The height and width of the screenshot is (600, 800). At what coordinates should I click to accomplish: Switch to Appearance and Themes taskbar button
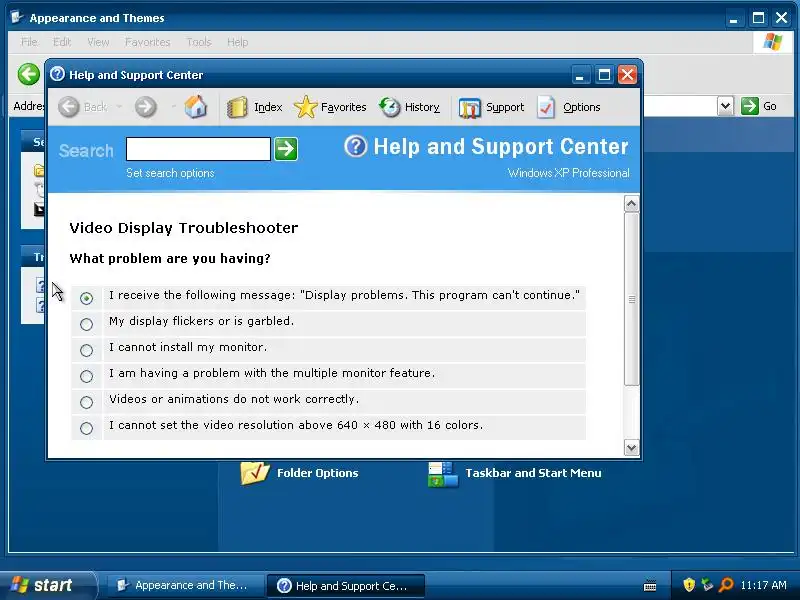click(184, 585)
